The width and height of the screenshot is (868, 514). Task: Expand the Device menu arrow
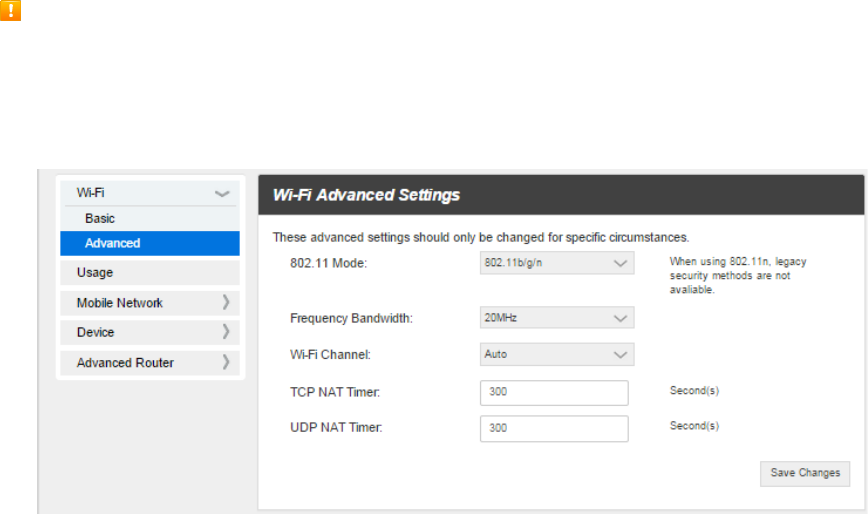tap(226, 332)
